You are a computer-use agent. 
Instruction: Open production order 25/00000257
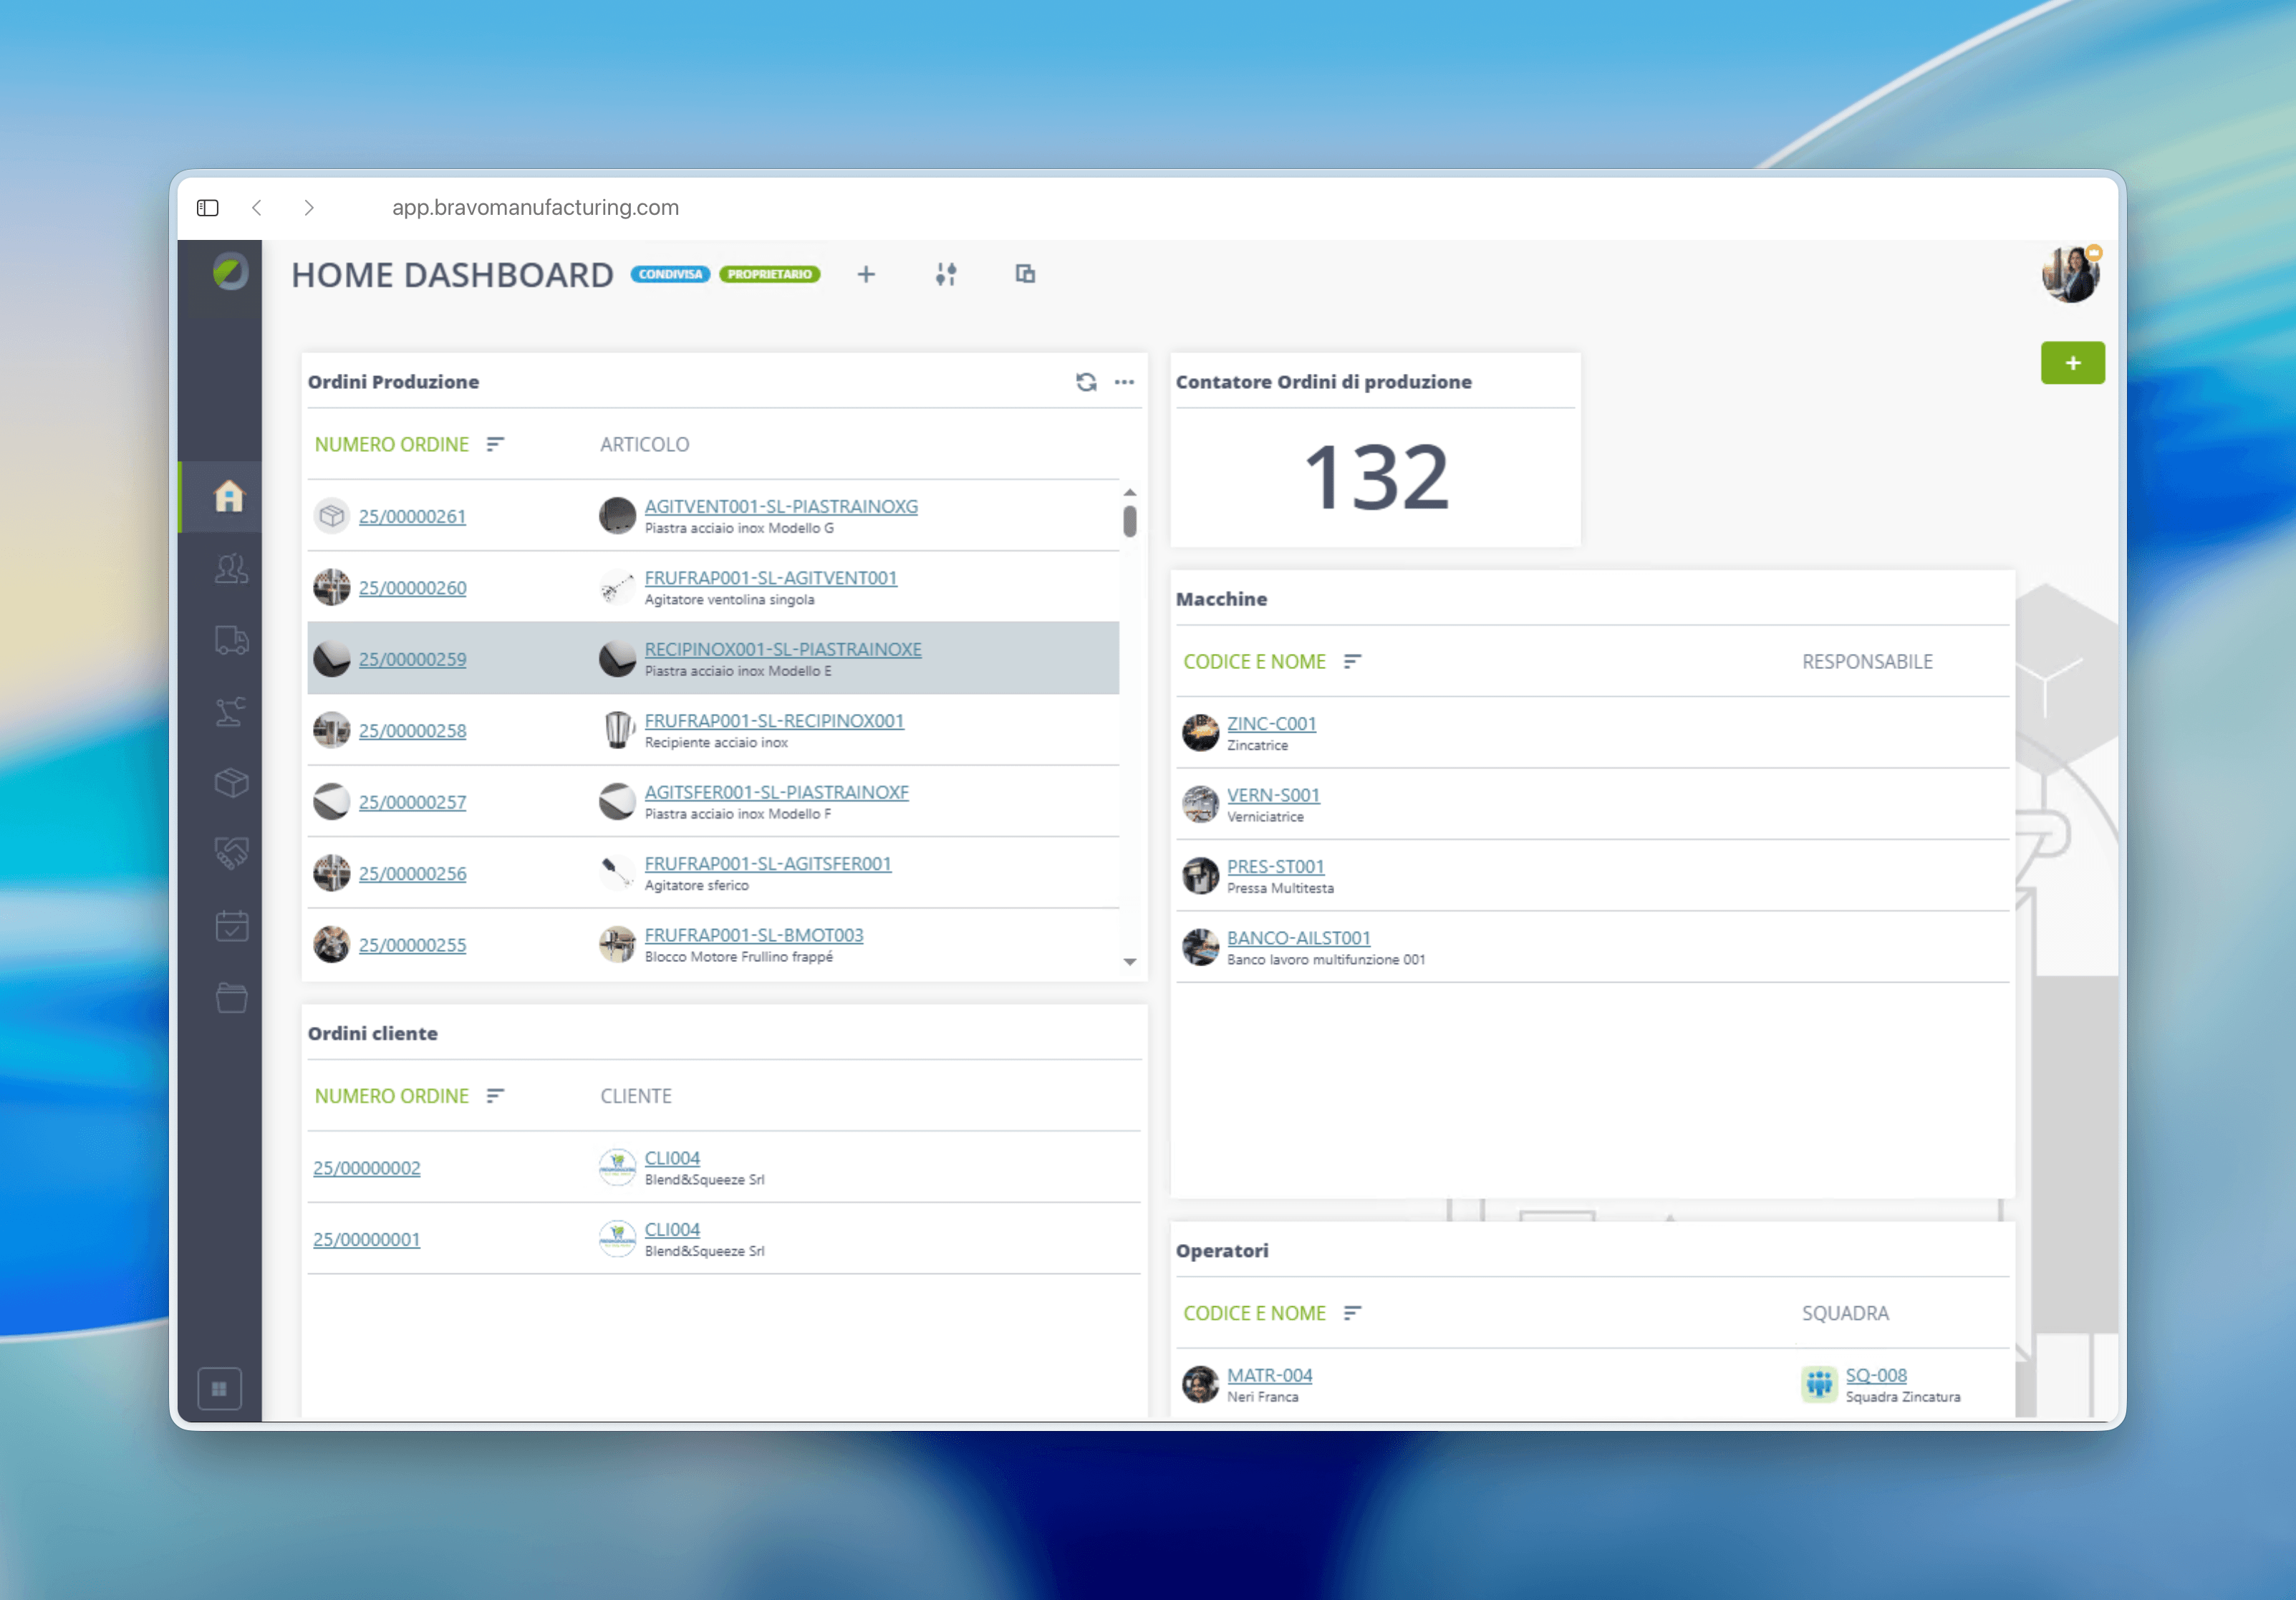[x=412, y=802]
